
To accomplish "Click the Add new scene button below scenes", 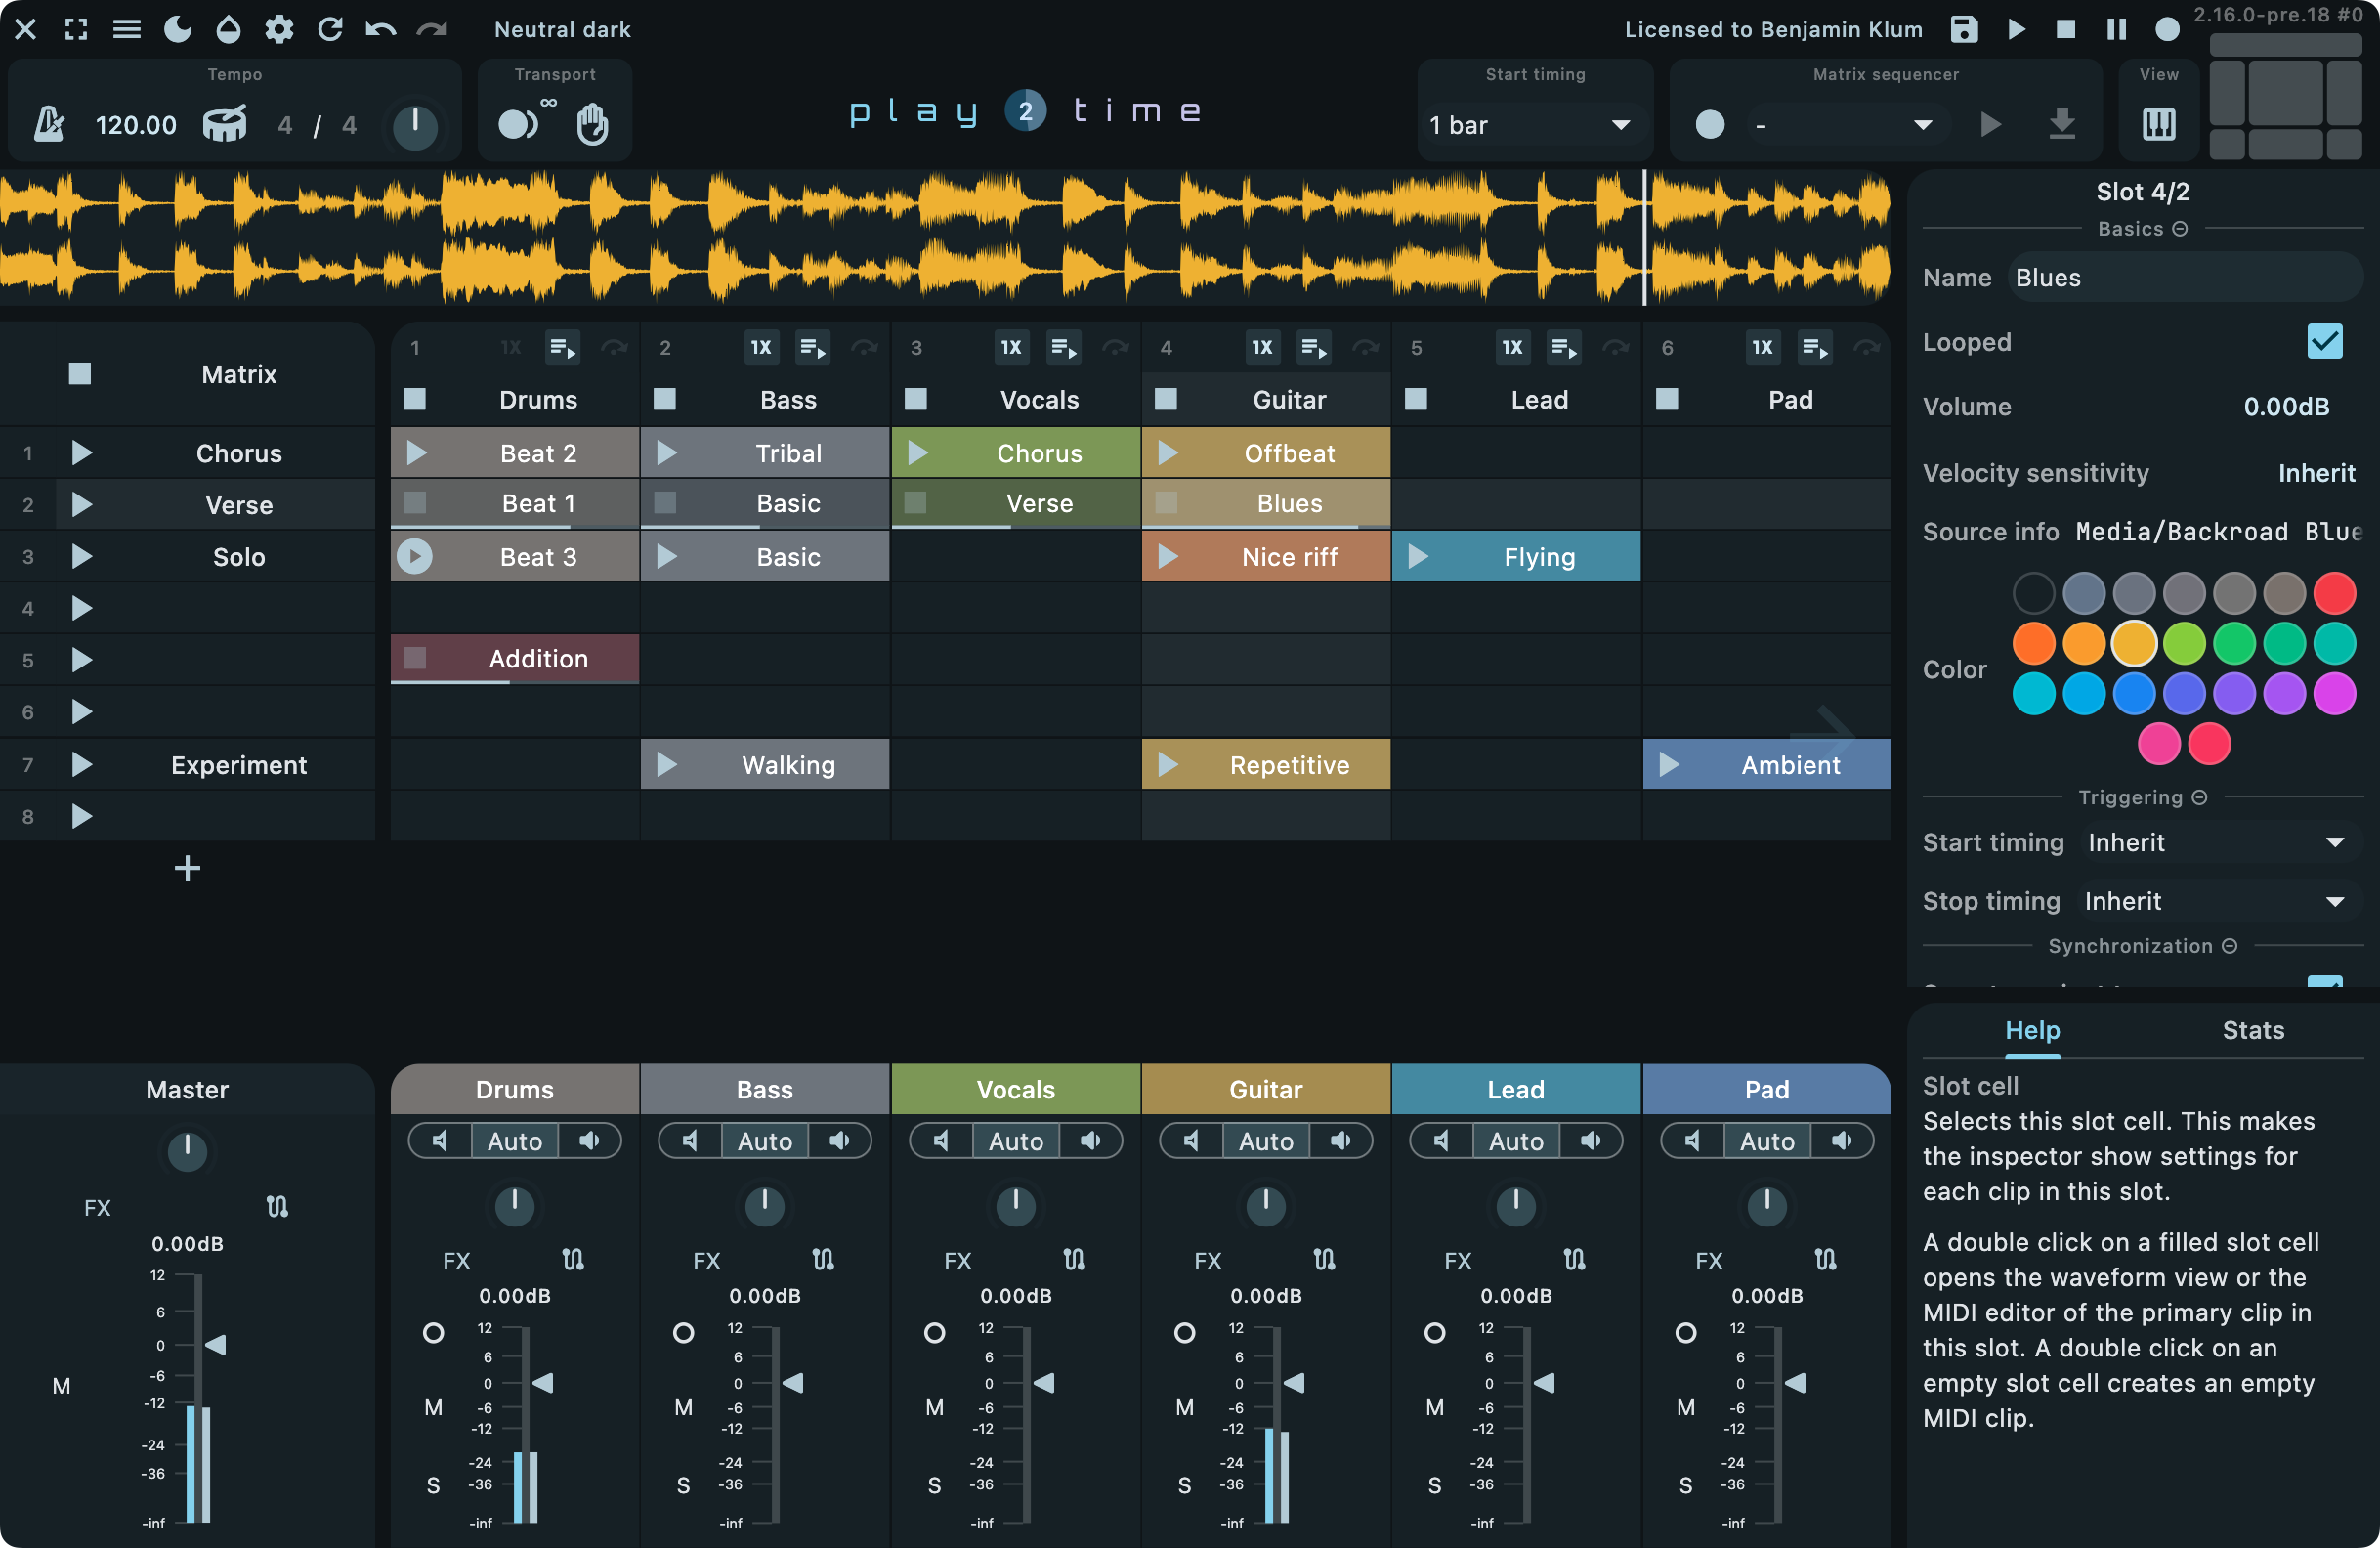I will [188, 868].
